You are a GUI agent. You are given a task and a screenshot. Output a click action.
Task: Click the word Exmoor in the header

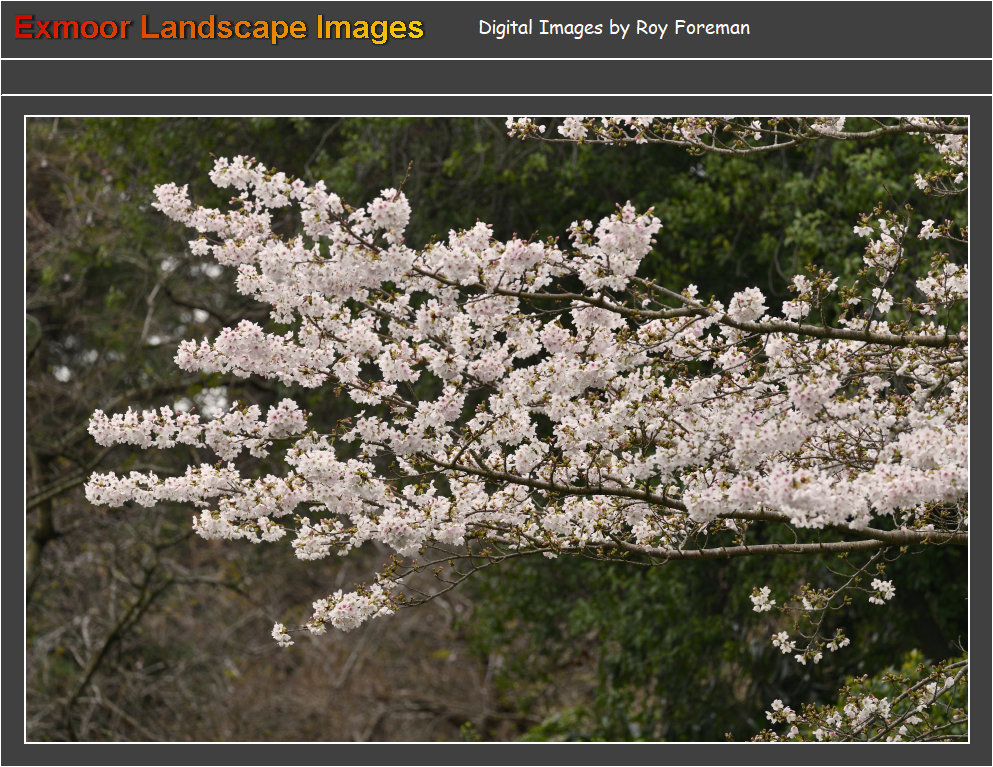point(72,28)
